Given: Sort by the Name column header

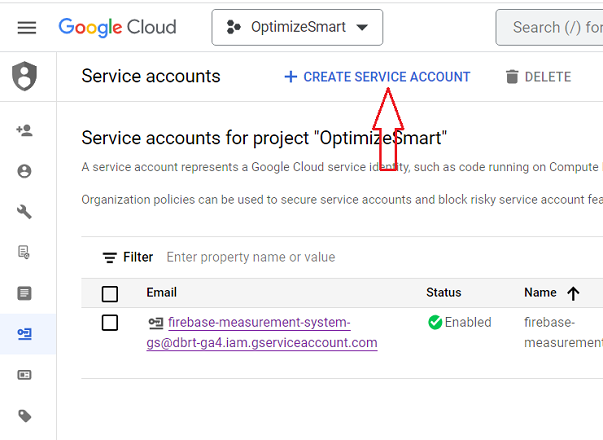Looking at the screenshot, I should click(540, 292).
